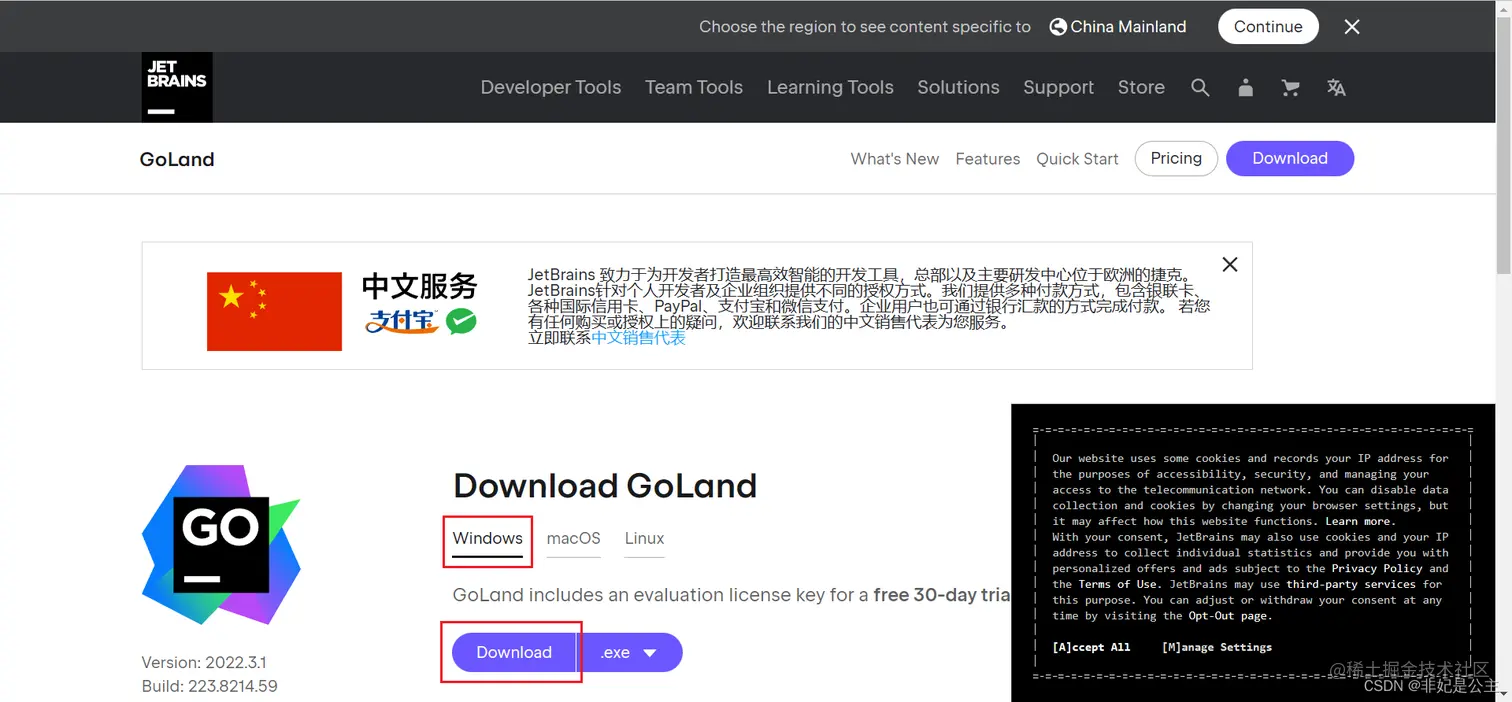Screen dimensions: 1512x702
Task: Click the GoLand GO logo
Action: pyautogui.click(x=220, y=545)
